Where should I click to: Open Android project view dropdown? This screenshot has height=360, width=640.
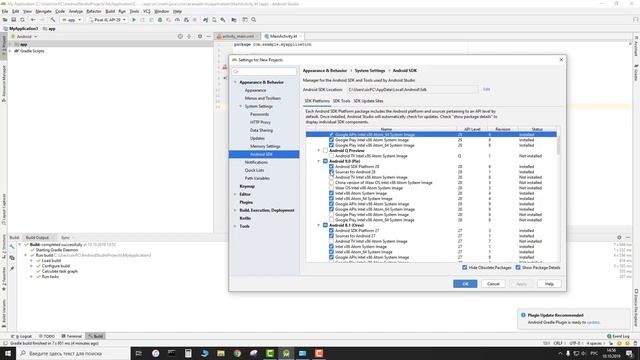pos(24,36)
